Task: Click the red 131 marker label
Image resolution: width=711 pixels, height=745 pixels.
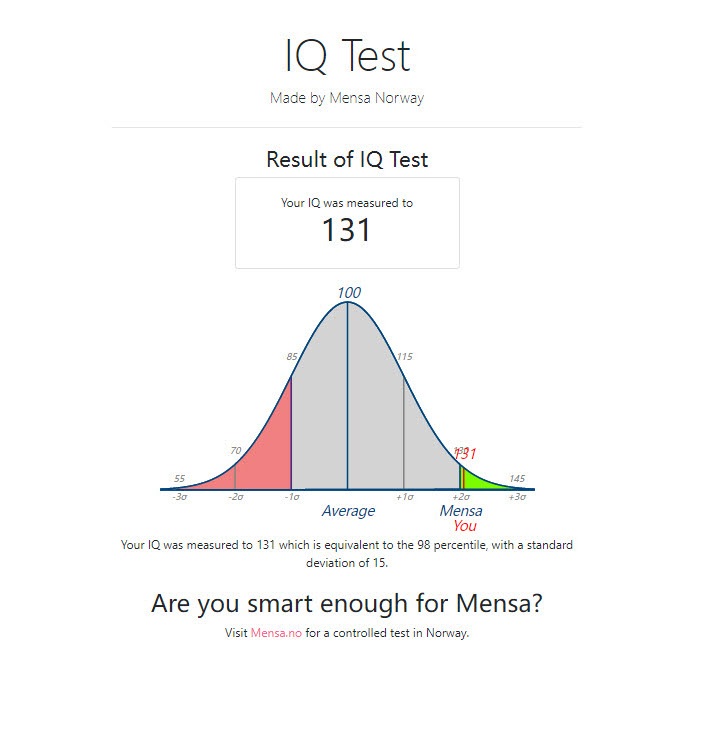Action: (x=466, y=454)
